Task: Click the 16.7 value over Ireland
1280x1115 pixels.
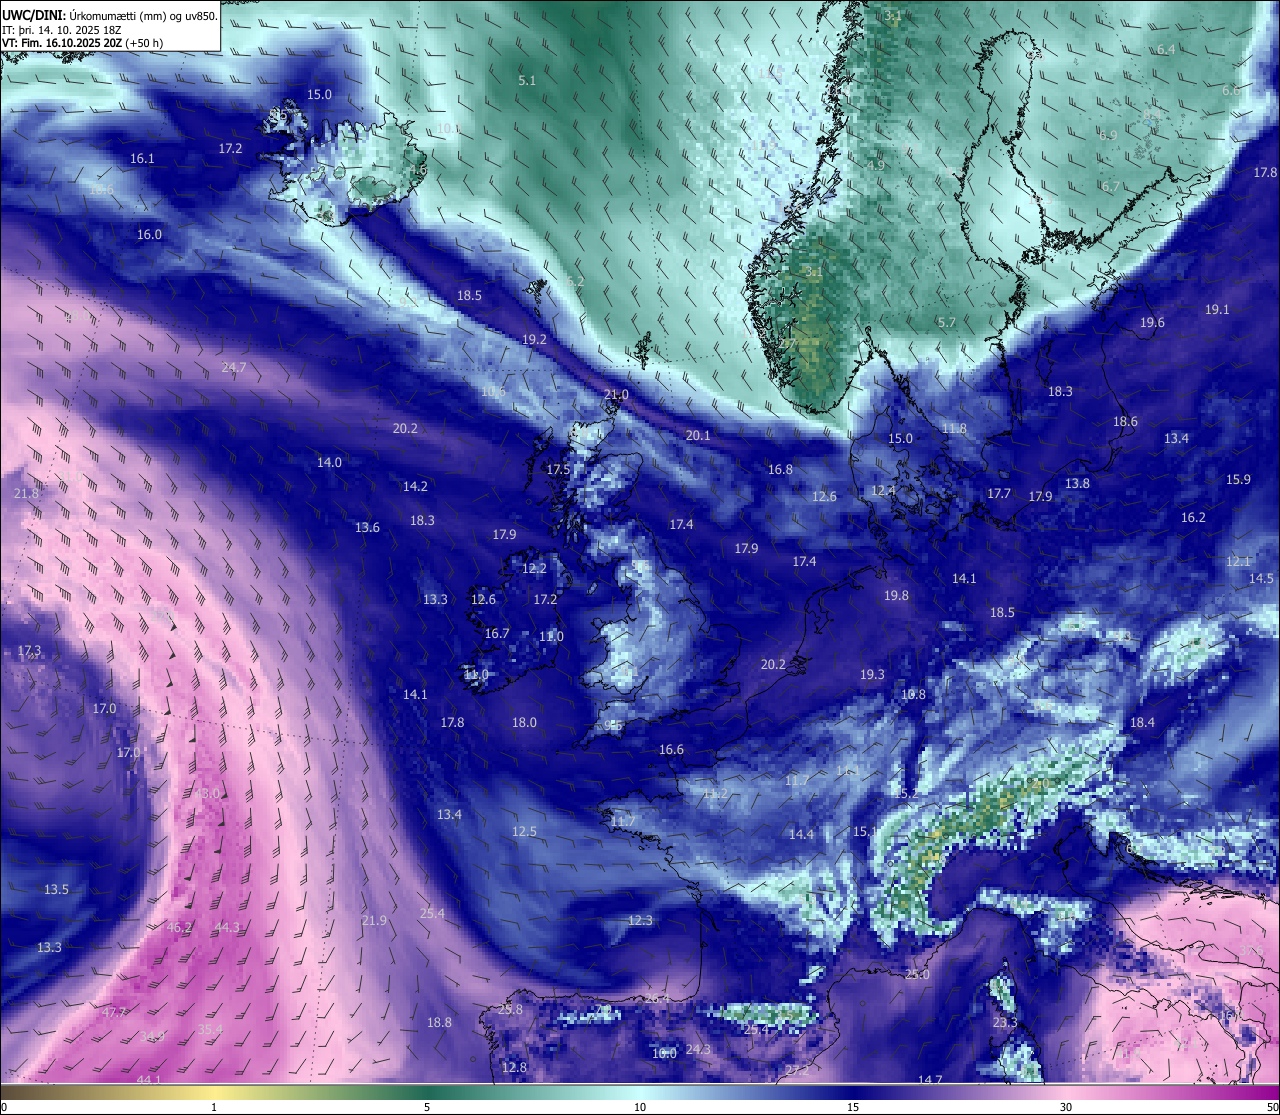Action: tap(497, 633)
